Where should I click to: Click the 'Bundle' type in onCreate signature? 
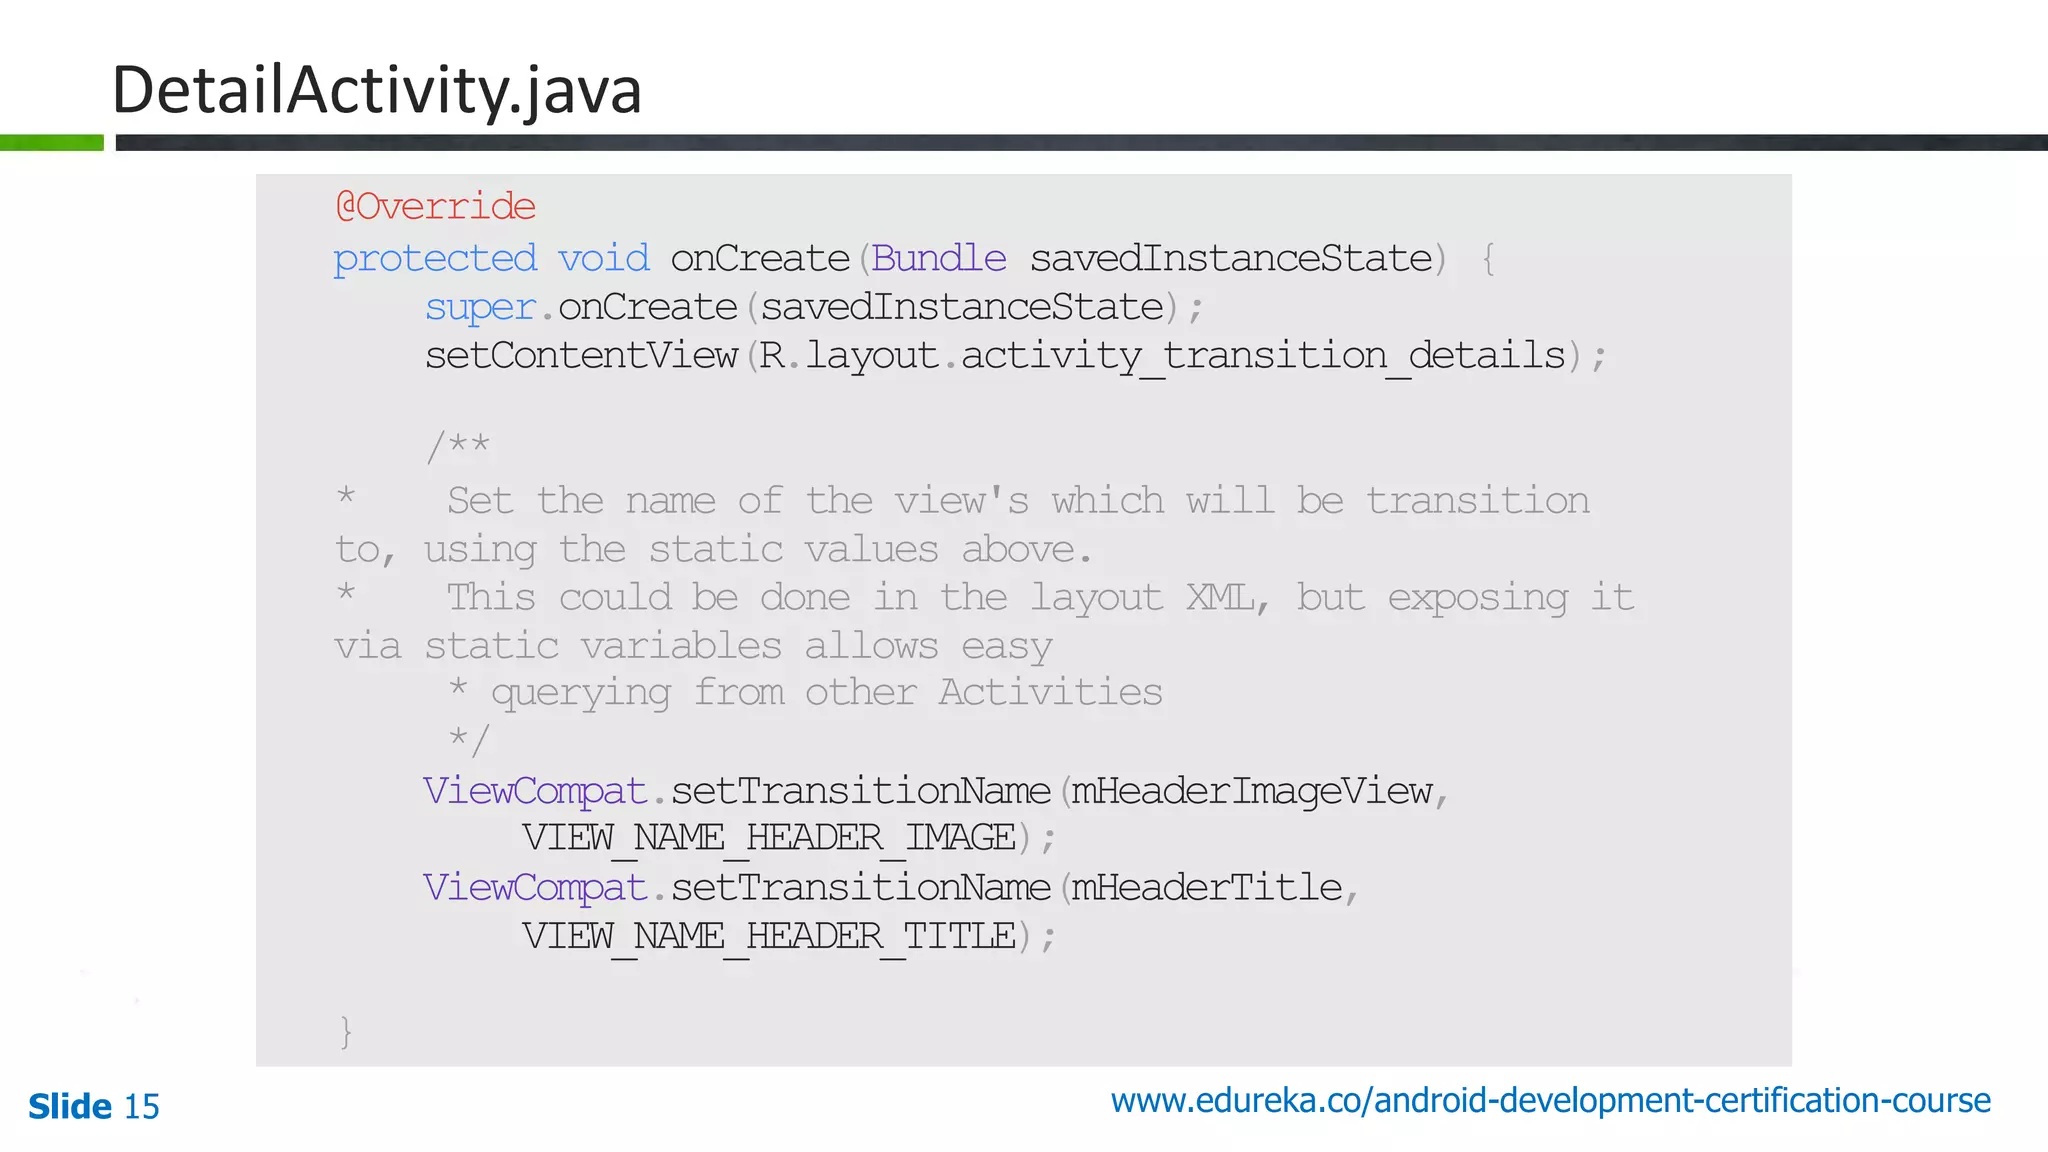click(x=938, y=258)
